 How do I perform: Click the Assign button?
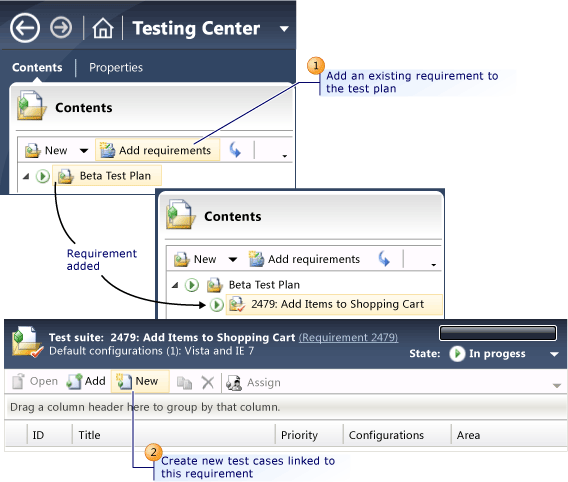click(253, 382)
